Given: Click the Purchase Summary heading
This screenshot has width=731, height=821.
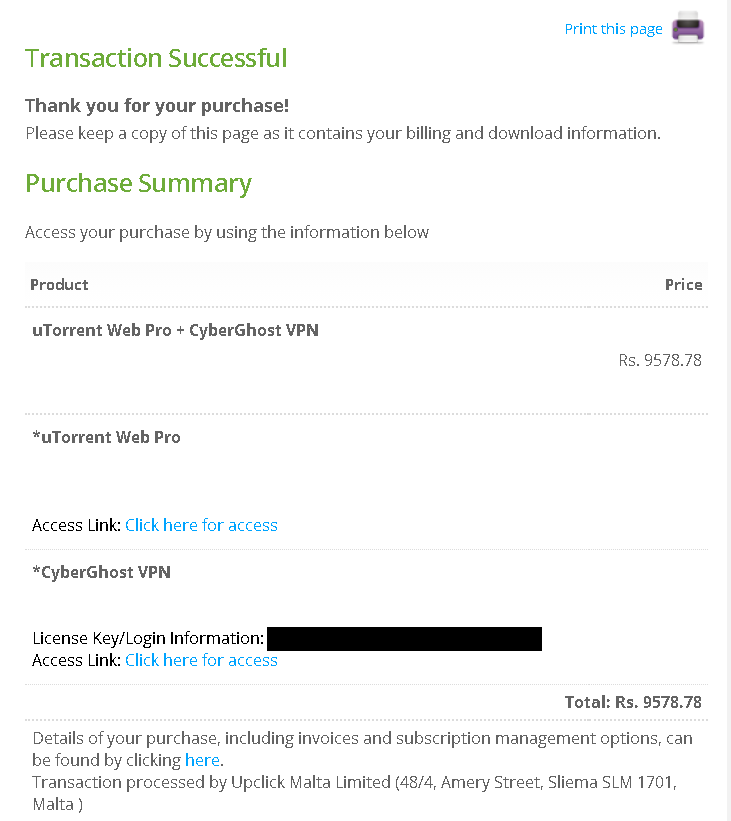Looking at the screenshot, I should pos(138,184).
